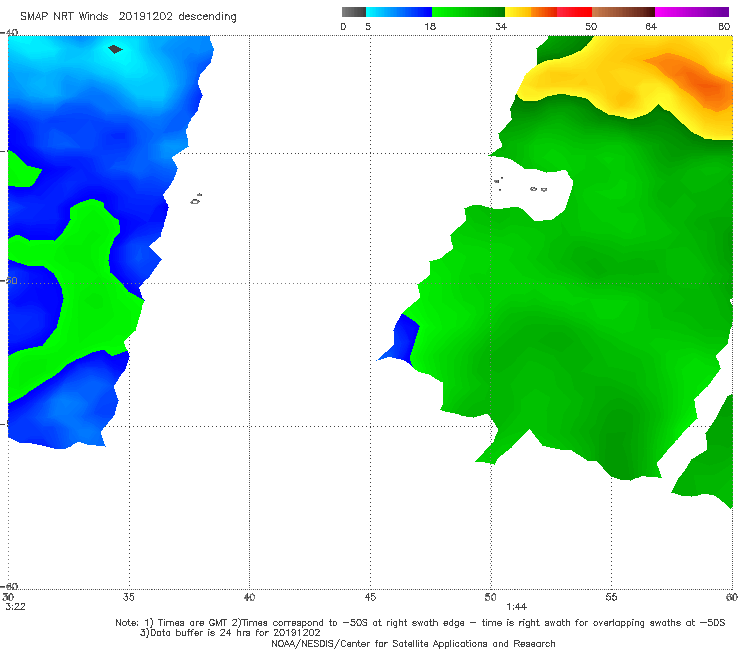The image size is (740, 650).
Task: Click 'Data buffer is 24 hrs for 20191202' note
Action: [230, 633]
